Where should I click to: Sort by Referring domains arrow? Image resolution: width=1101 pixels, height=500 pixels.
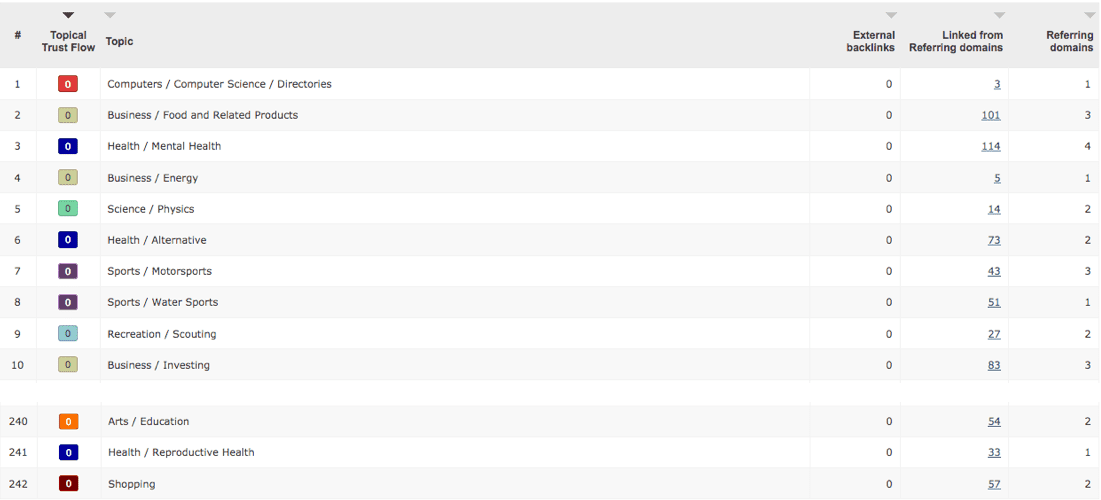click(1089, 15)
